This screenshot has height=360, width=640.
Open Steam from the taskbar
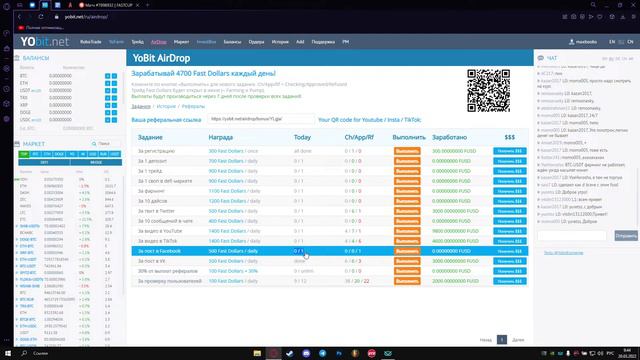[x=290, y=353]
